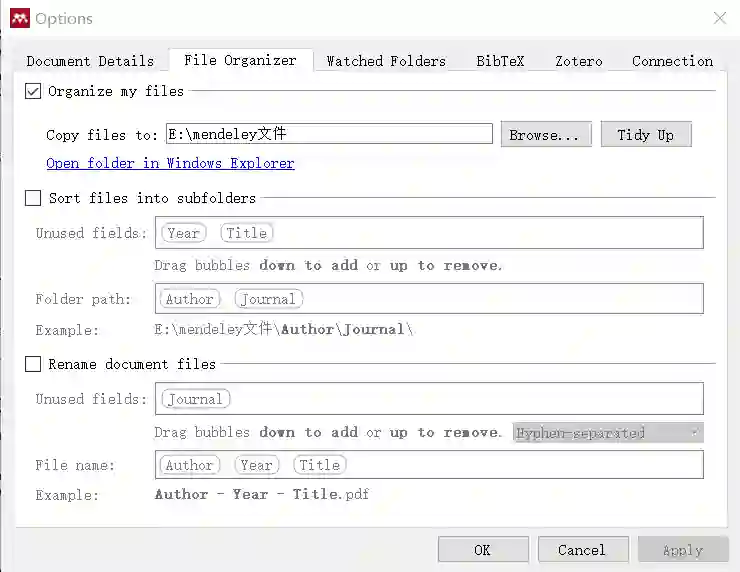Click the Copy files to path field
The image size is (740, 572).
[x=329, y=134]
